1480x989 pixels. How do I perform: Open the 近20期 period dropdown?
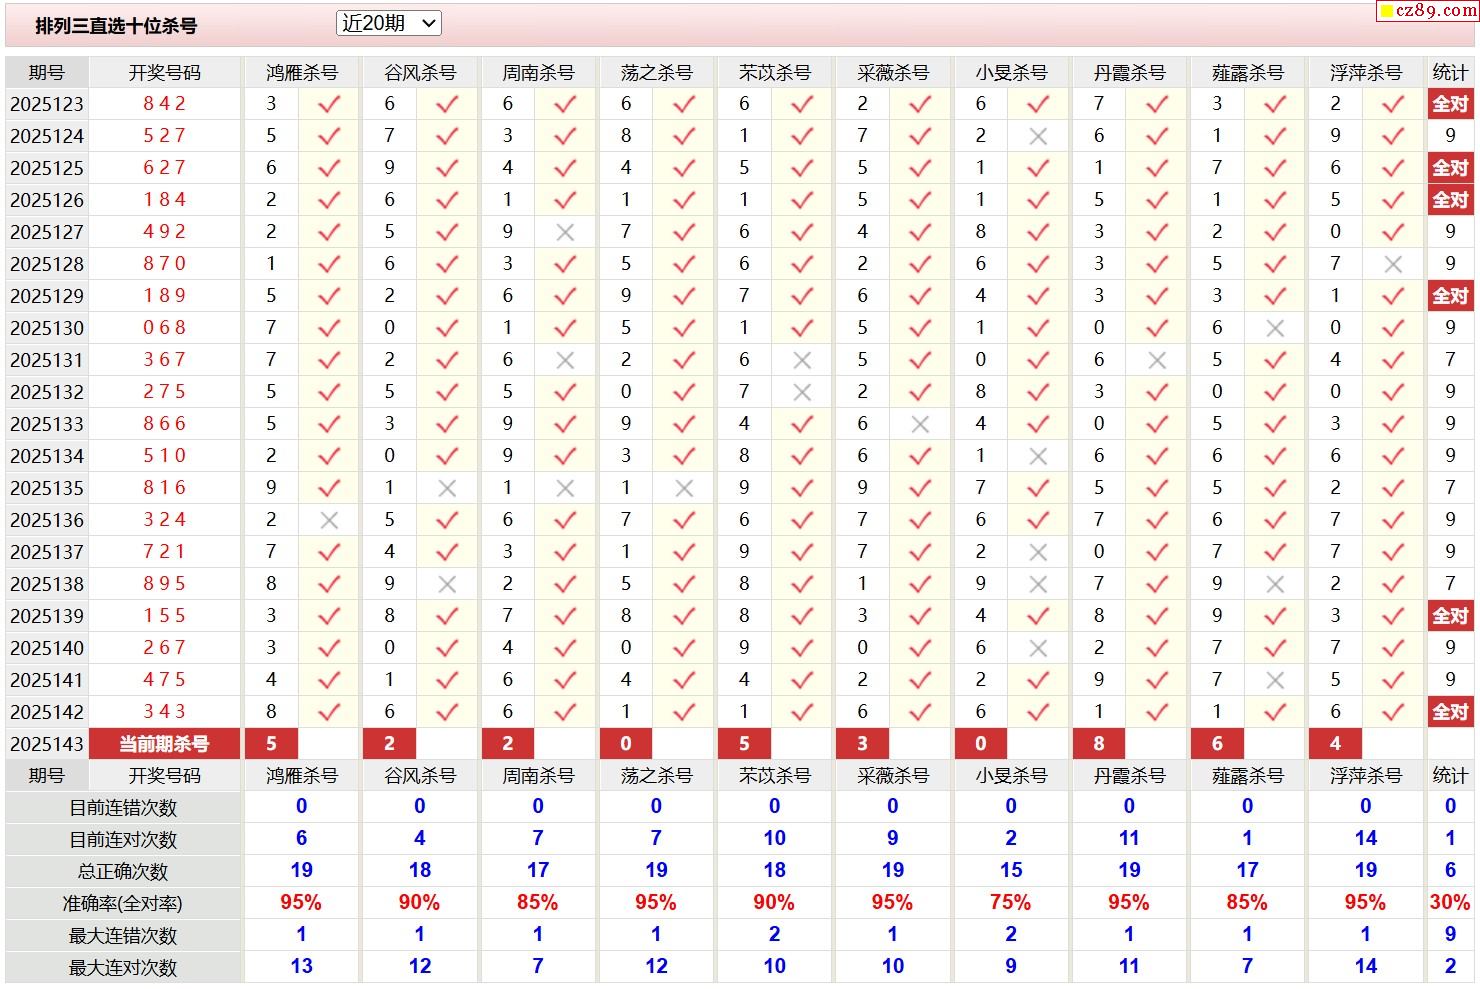(x=389, y=23)
